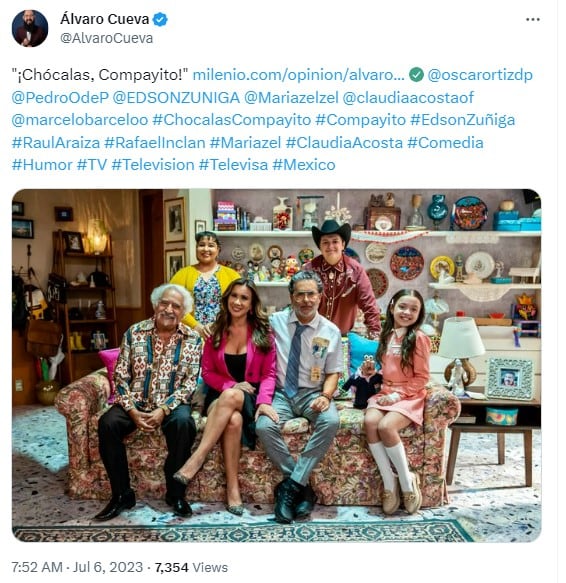566x583 pixels.
Task: Click the green checkmark badge after the milenio link
Action: [x=416, y=75]
